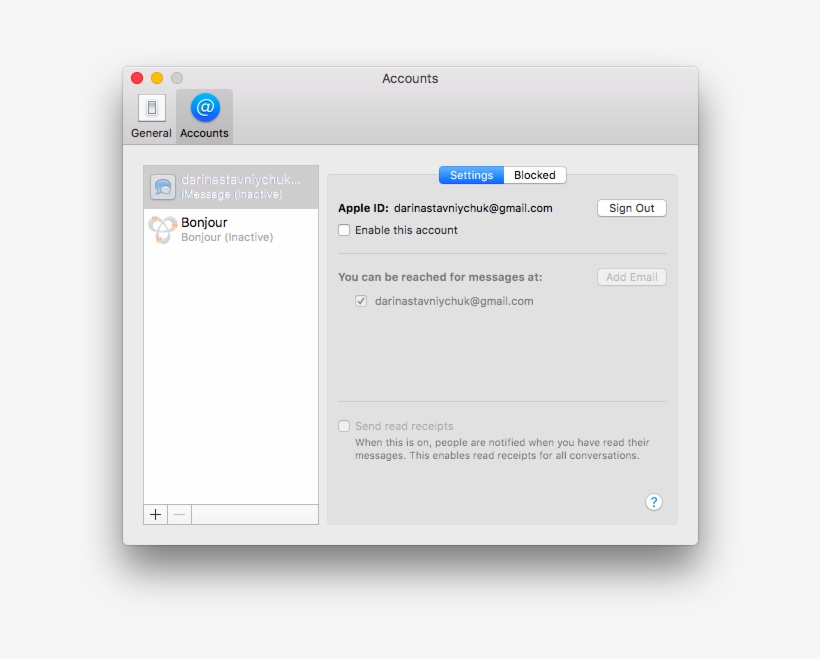Viewport: 820px width, 659px height.
Task: Click the Bonjour pinwheel icon
Action: pyautogui.click(x=163, y=229)
